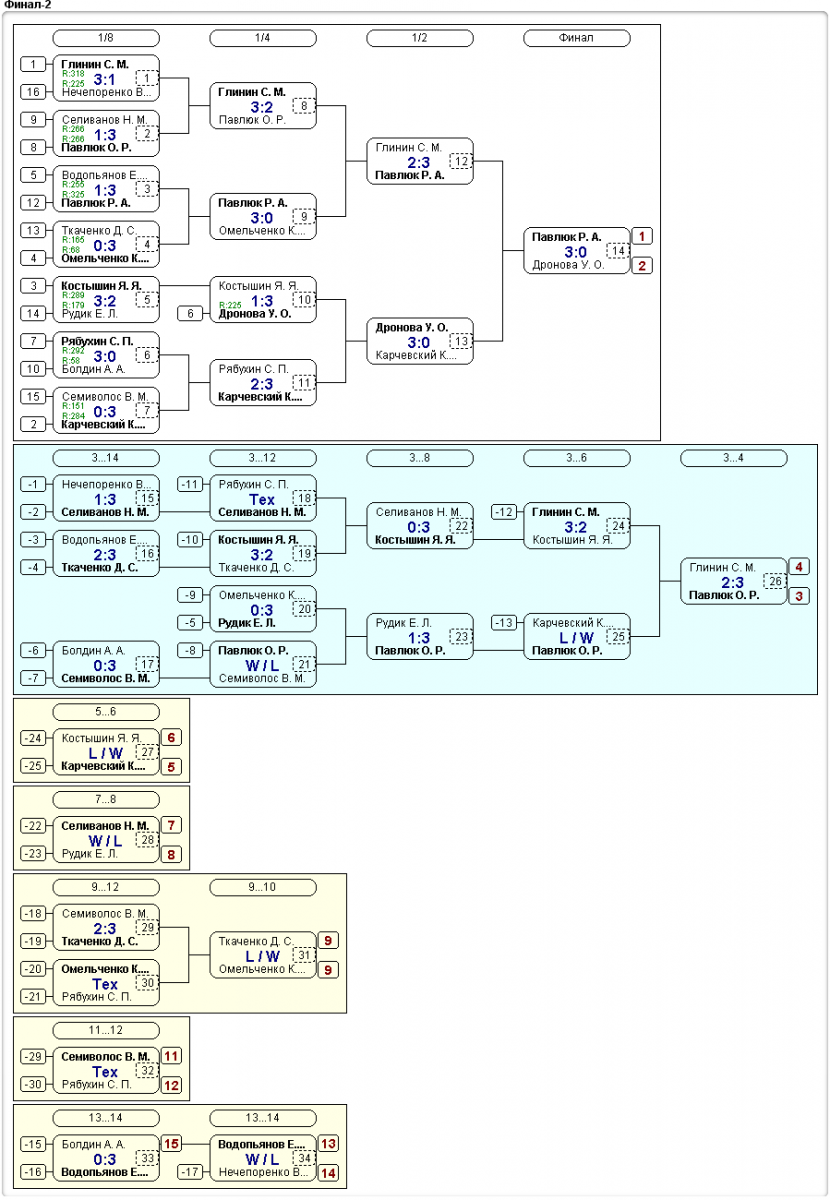The width and height of the screenshot is (830, 1200).
Task: Click match number 25 dashed box
Action: pyautogui.click(x=618, y=636)
